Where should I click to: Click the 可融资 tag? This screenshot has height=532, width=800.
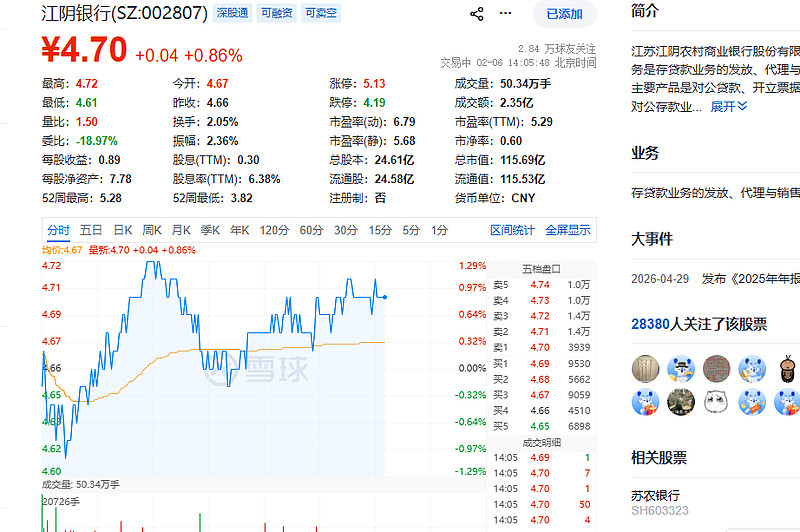click(277, 13)
